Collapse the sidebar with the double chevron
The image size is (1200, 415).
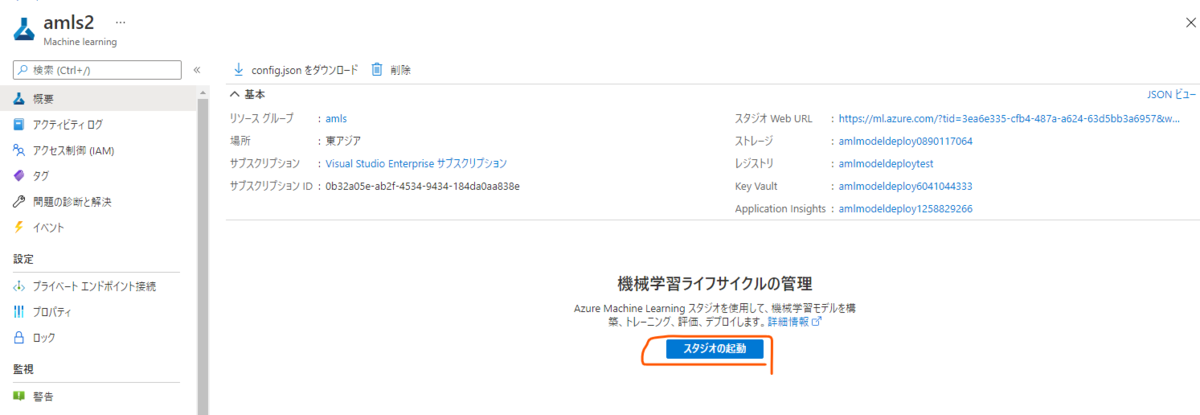196,70
